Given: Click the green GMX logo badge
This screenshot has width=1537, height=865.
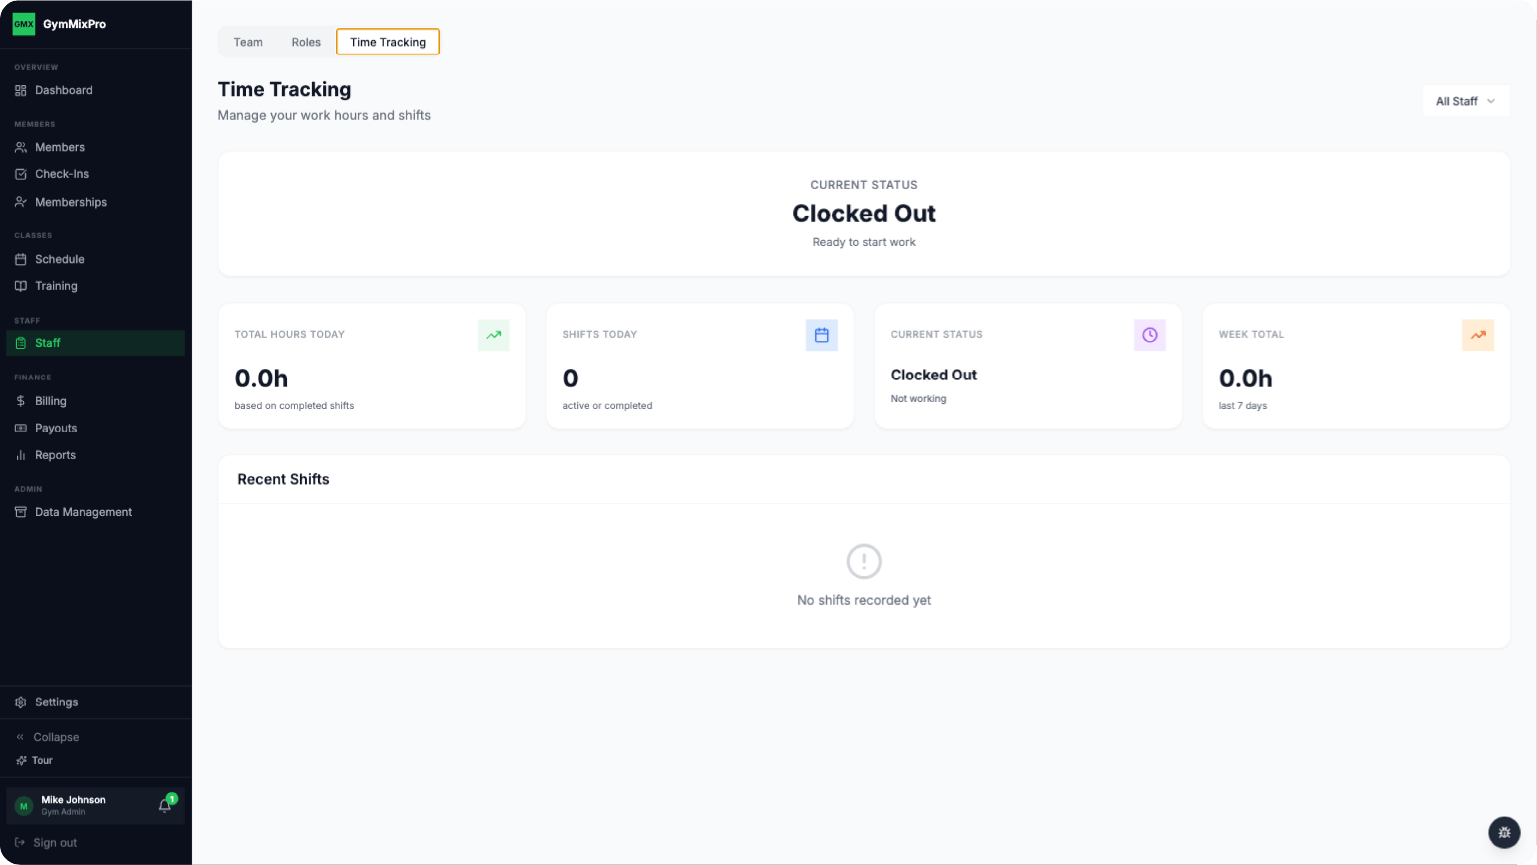Looking at the screenshot, I should [x=24, y=23].
